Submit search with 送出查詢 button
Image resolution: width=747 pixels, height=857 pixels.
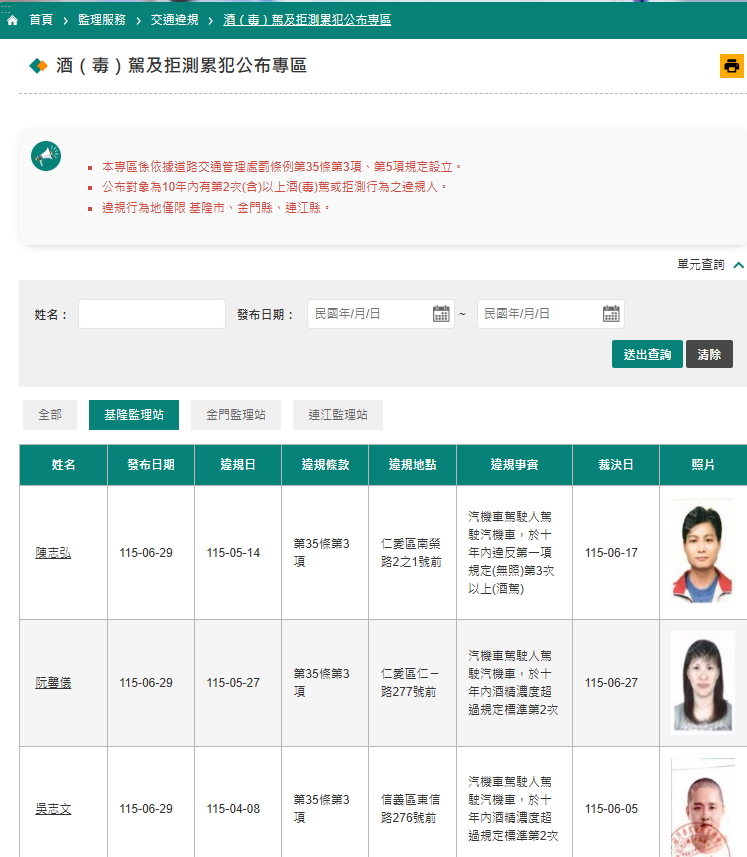click(647, 354)
